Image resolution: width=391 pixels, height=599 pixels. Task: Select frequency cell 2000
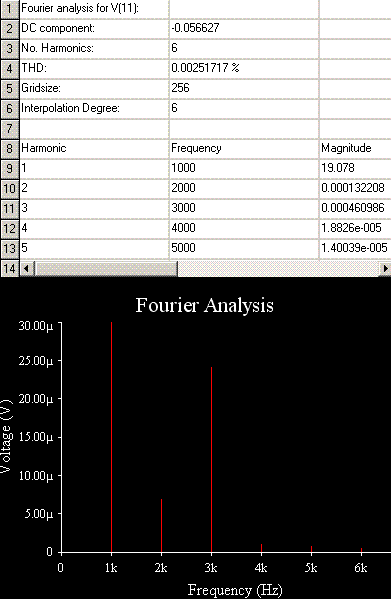point(244,189)
